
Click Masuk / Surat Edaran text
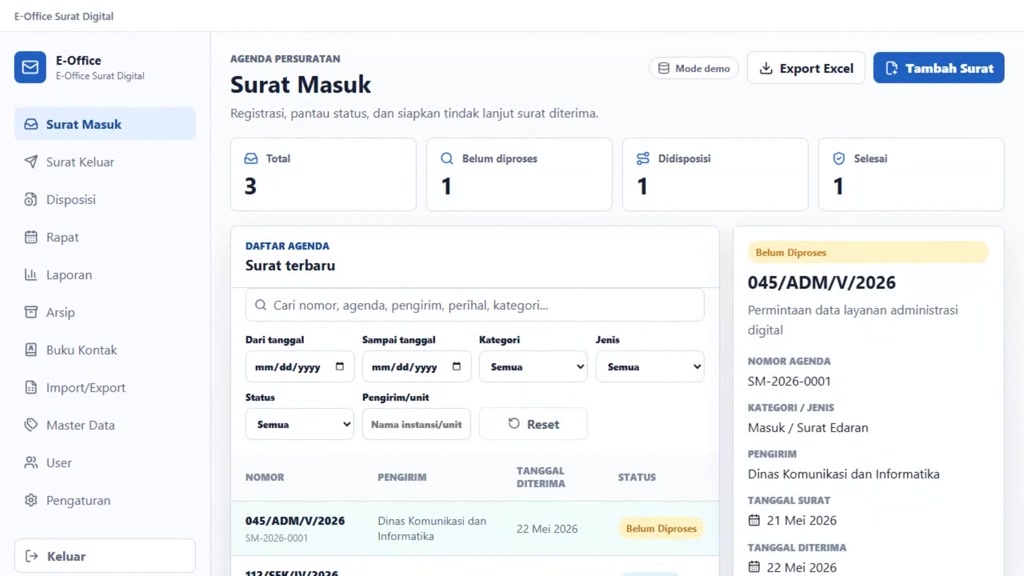(x=808, y=428)
